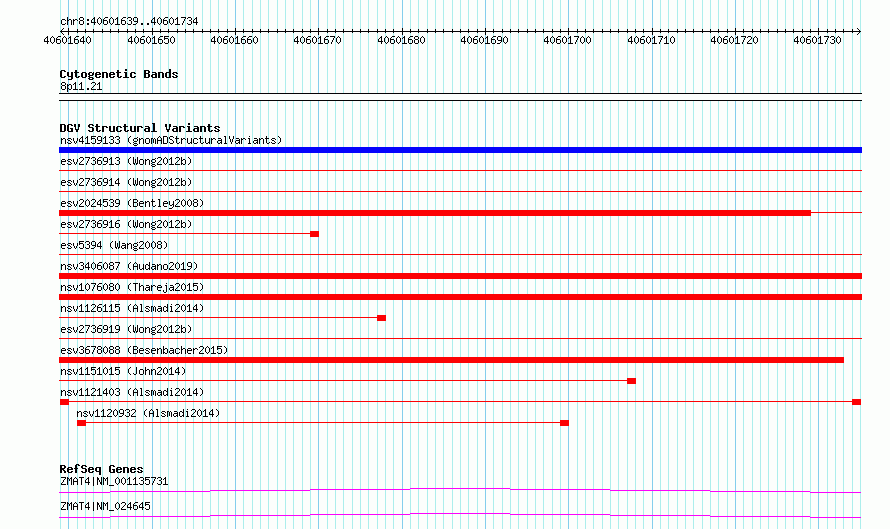
Task: Click the thick red nsv3406087 variant bar
Action: point(460,276)
